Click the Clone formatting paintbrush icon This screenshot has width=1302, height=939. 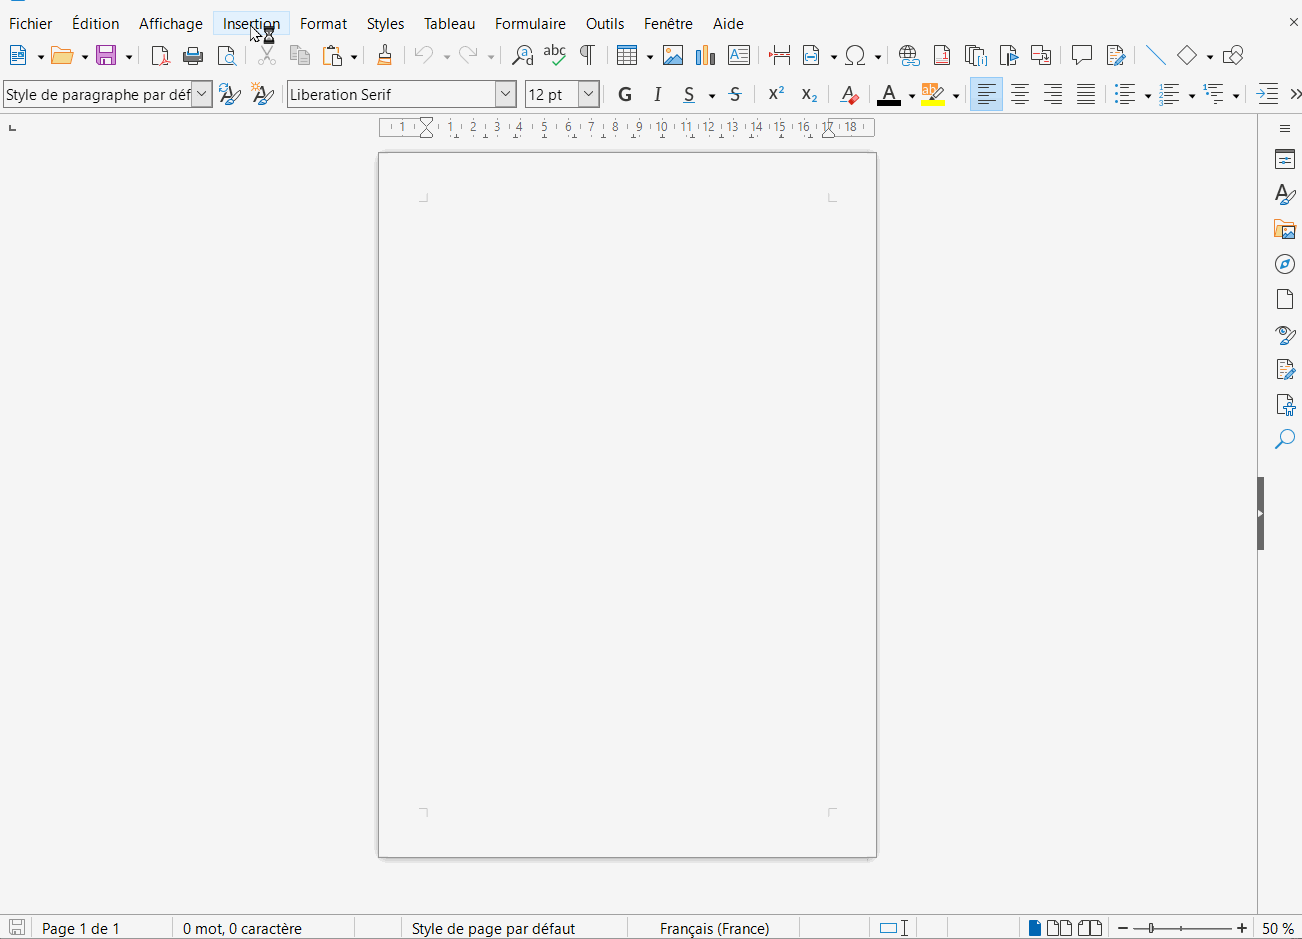[x=384, y=56]
